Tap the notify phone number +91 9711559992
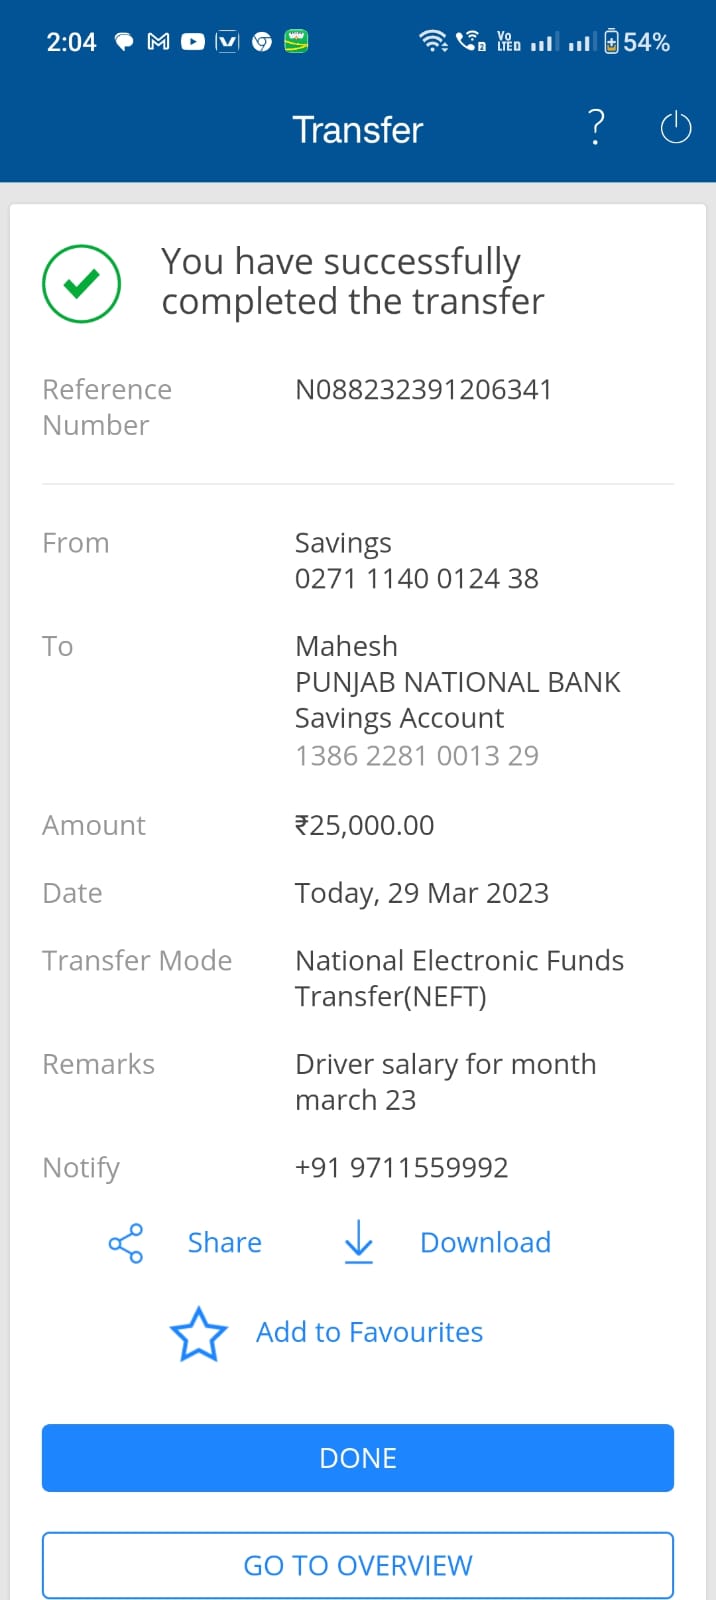 tap(401, 1168)
